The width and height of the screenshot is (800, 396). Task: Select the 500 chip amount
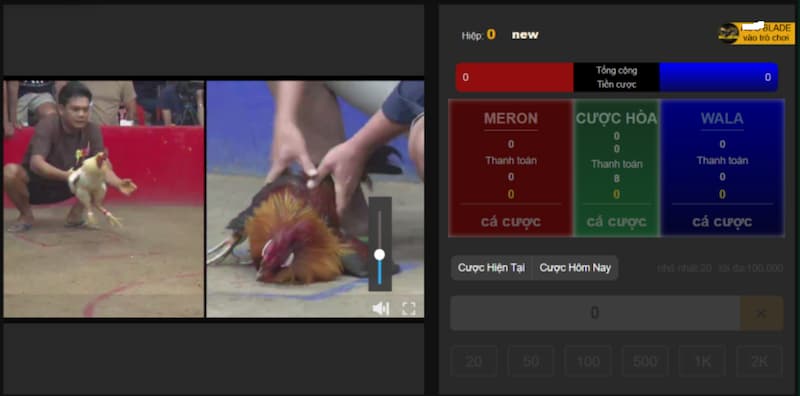(x=645, y=361)
